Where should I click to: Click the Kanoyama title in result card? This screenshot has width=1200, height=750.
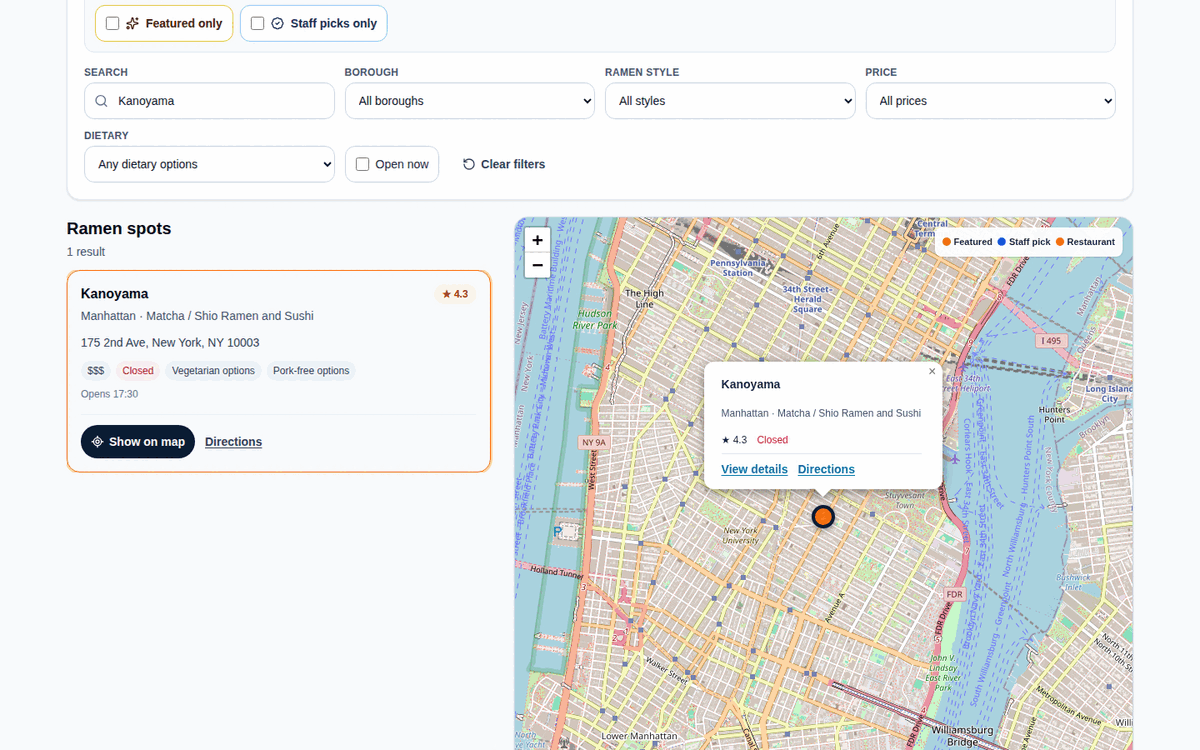(114, 294)
